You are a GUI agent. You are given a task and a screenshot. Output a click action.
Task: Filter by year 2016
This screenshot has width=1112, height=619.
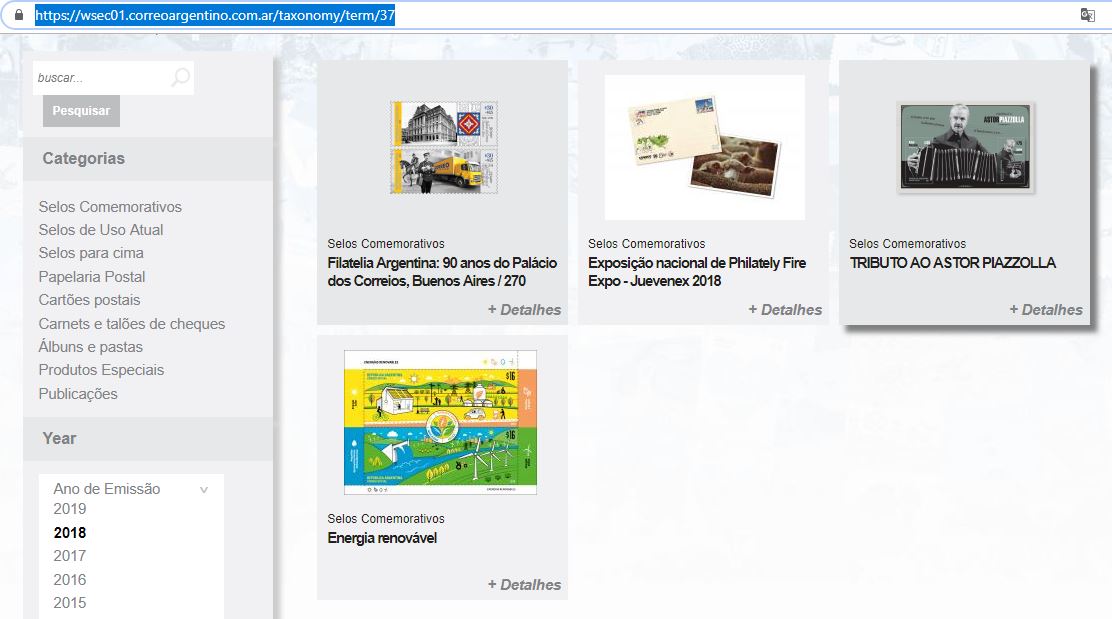[x=70, y=579]
